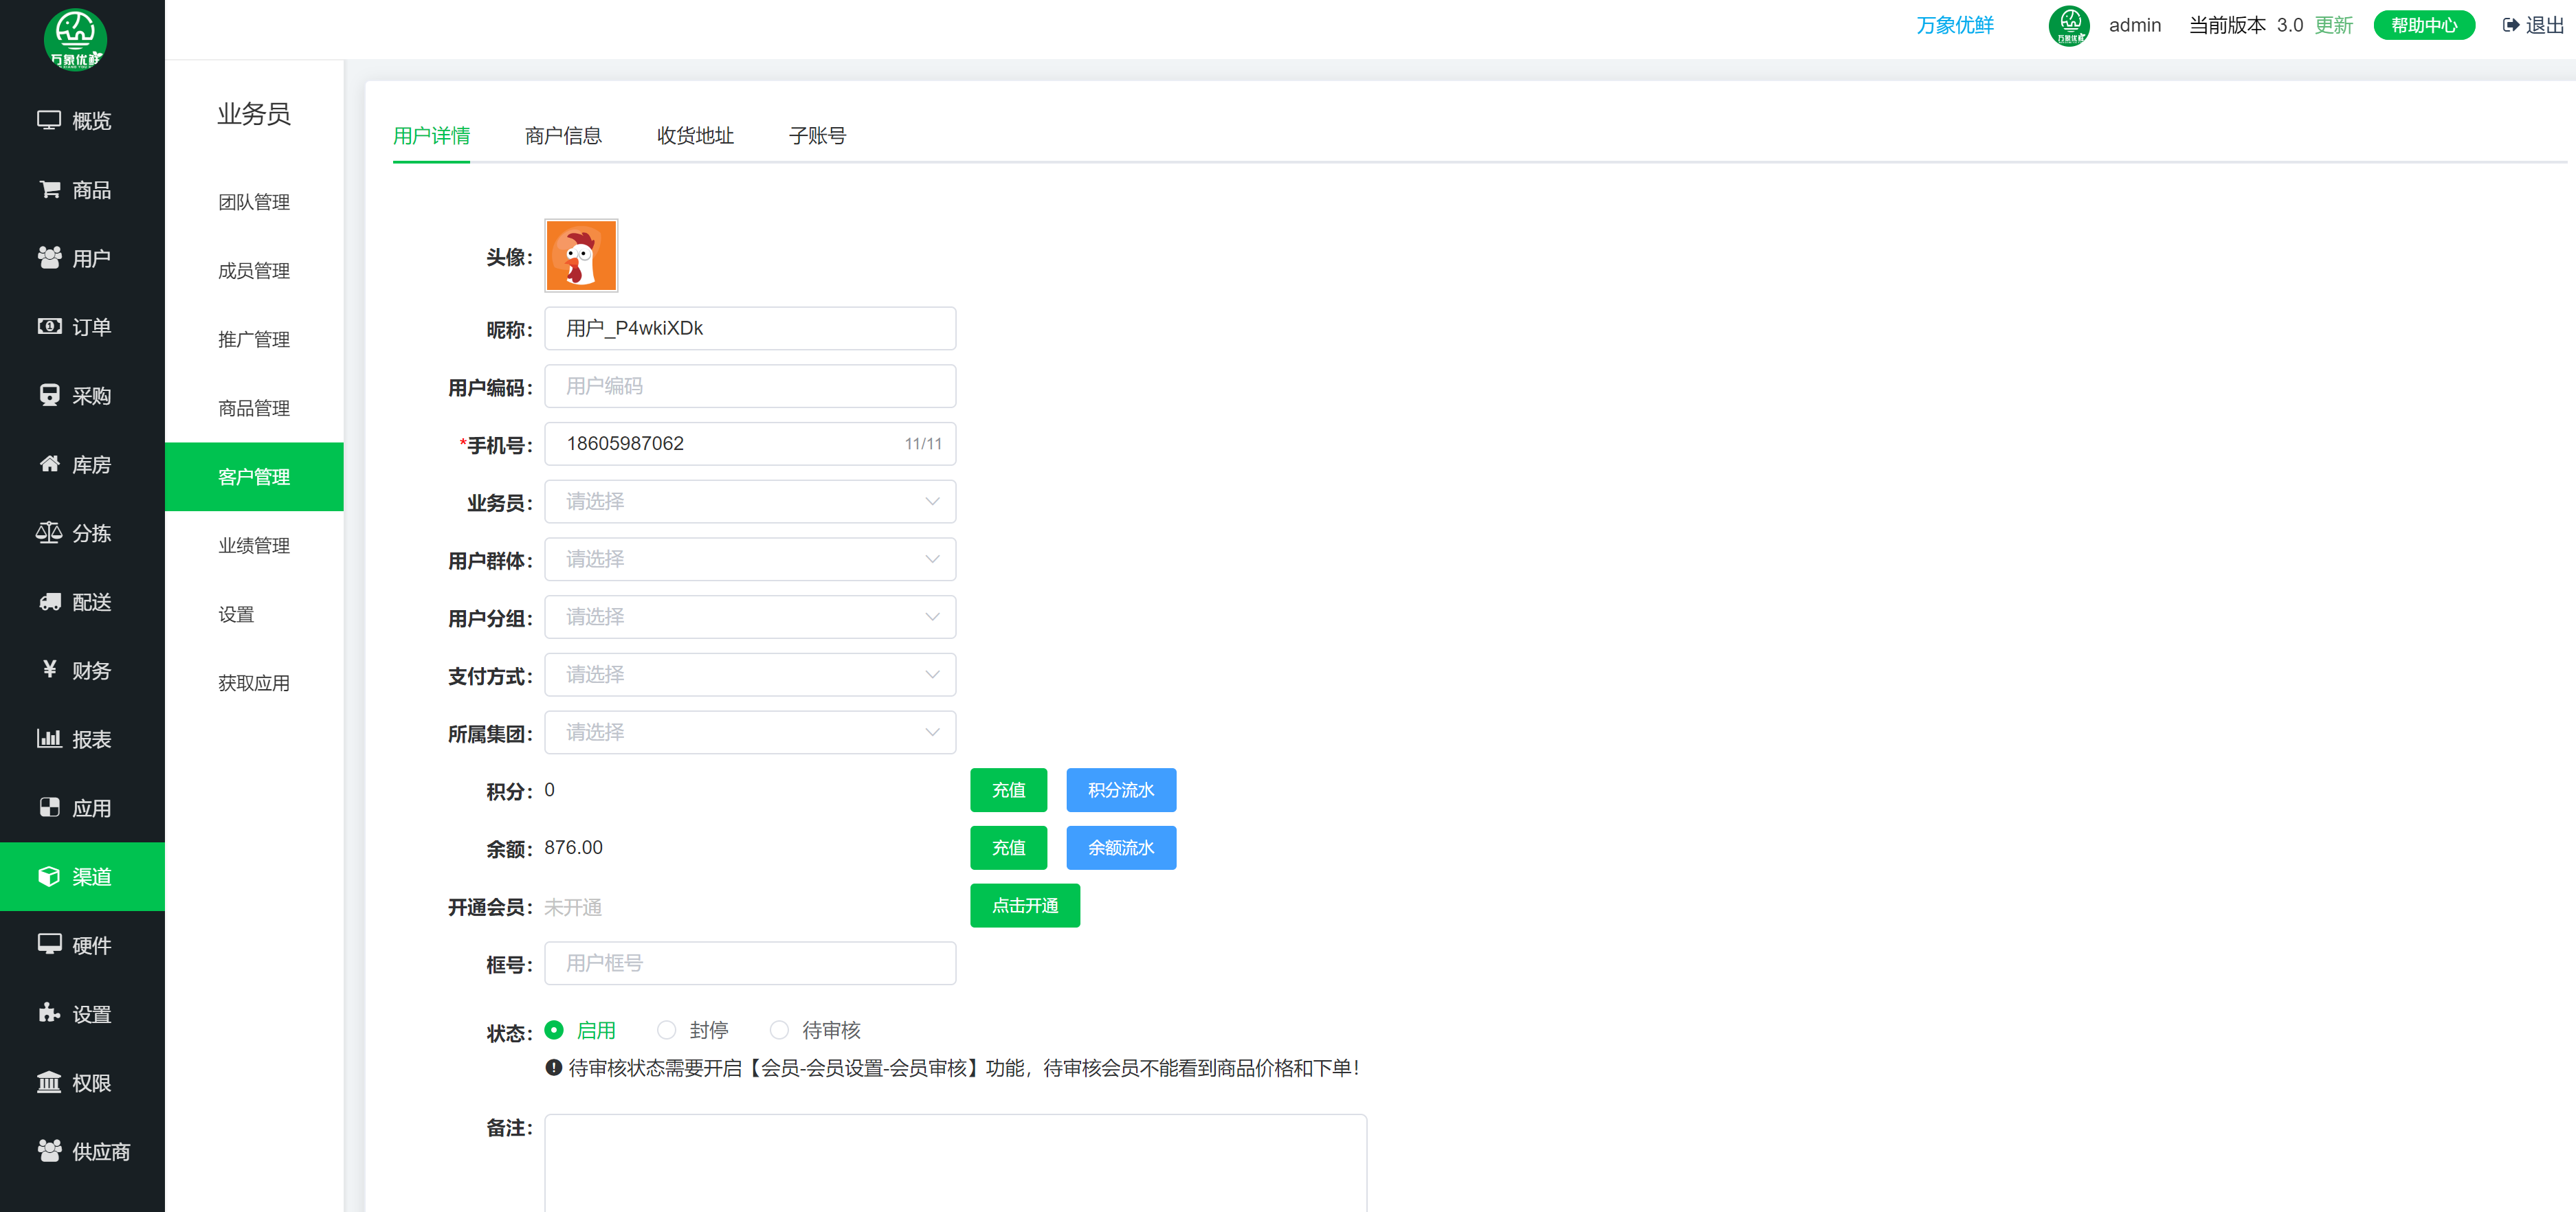The width and height of the screenshot is (2576, 1212).
Task: Open the 支付方式 dropdown list
Action: point(749,675)
